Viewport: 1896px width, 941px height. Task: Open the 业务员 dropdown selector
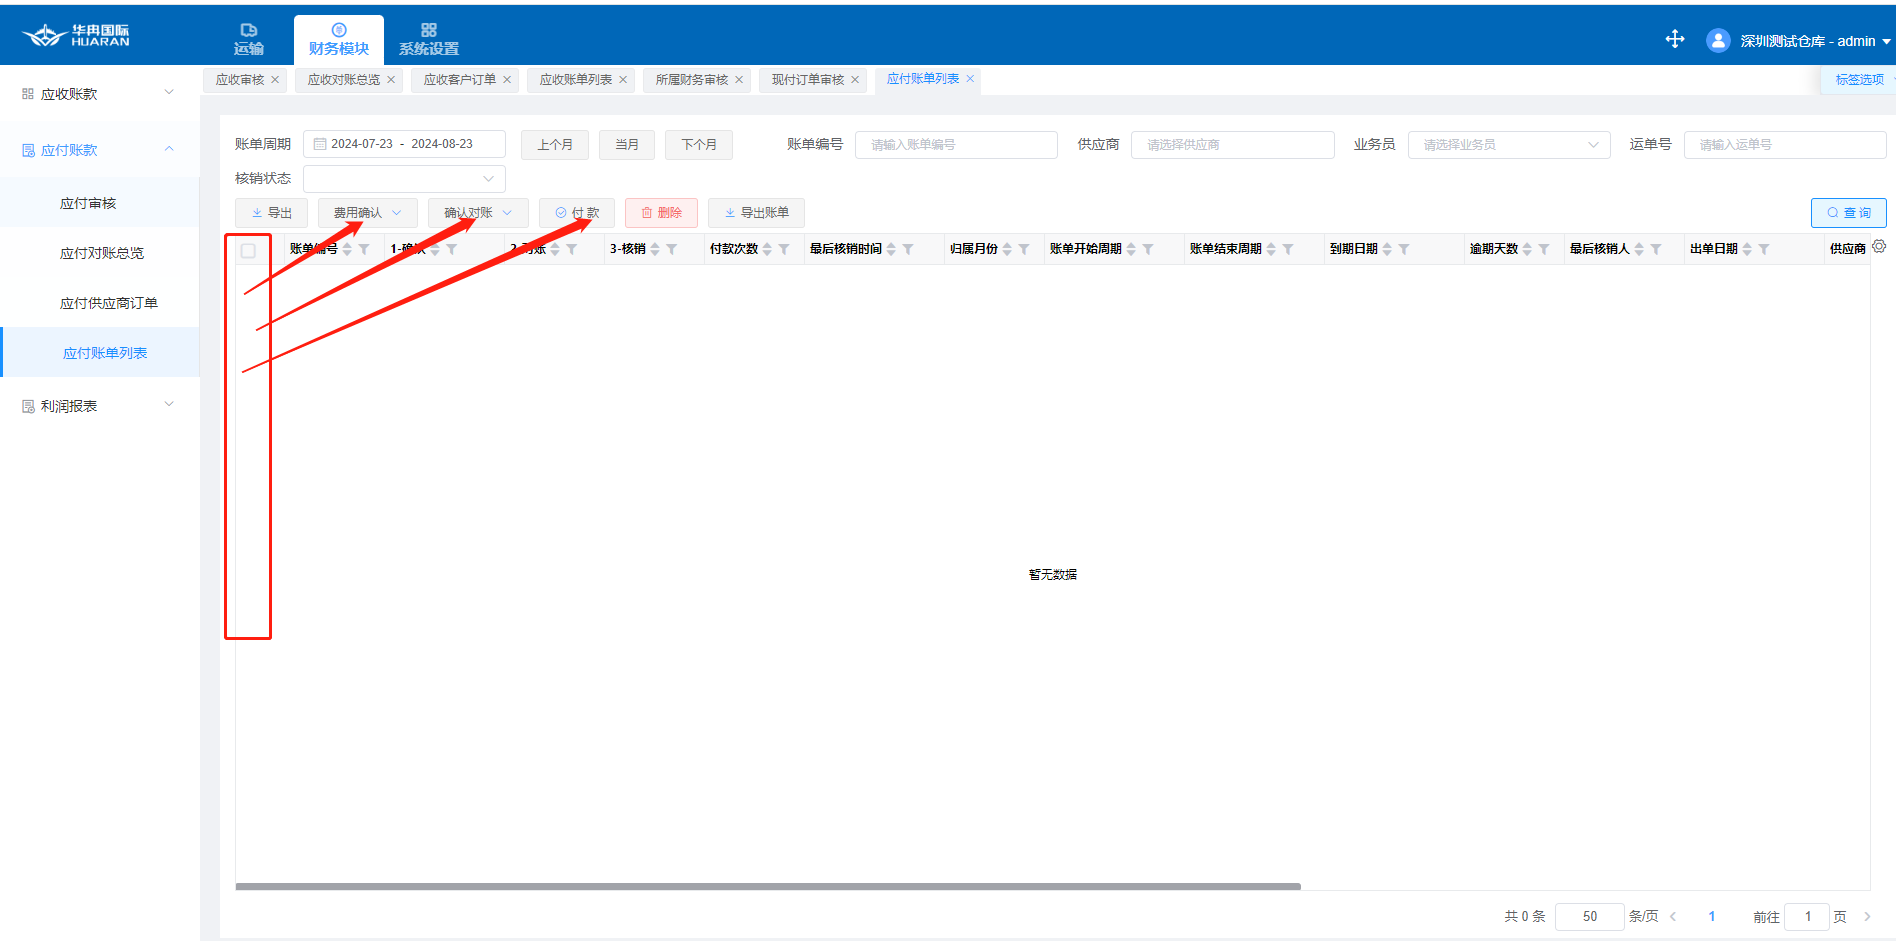pos(1508,145)
